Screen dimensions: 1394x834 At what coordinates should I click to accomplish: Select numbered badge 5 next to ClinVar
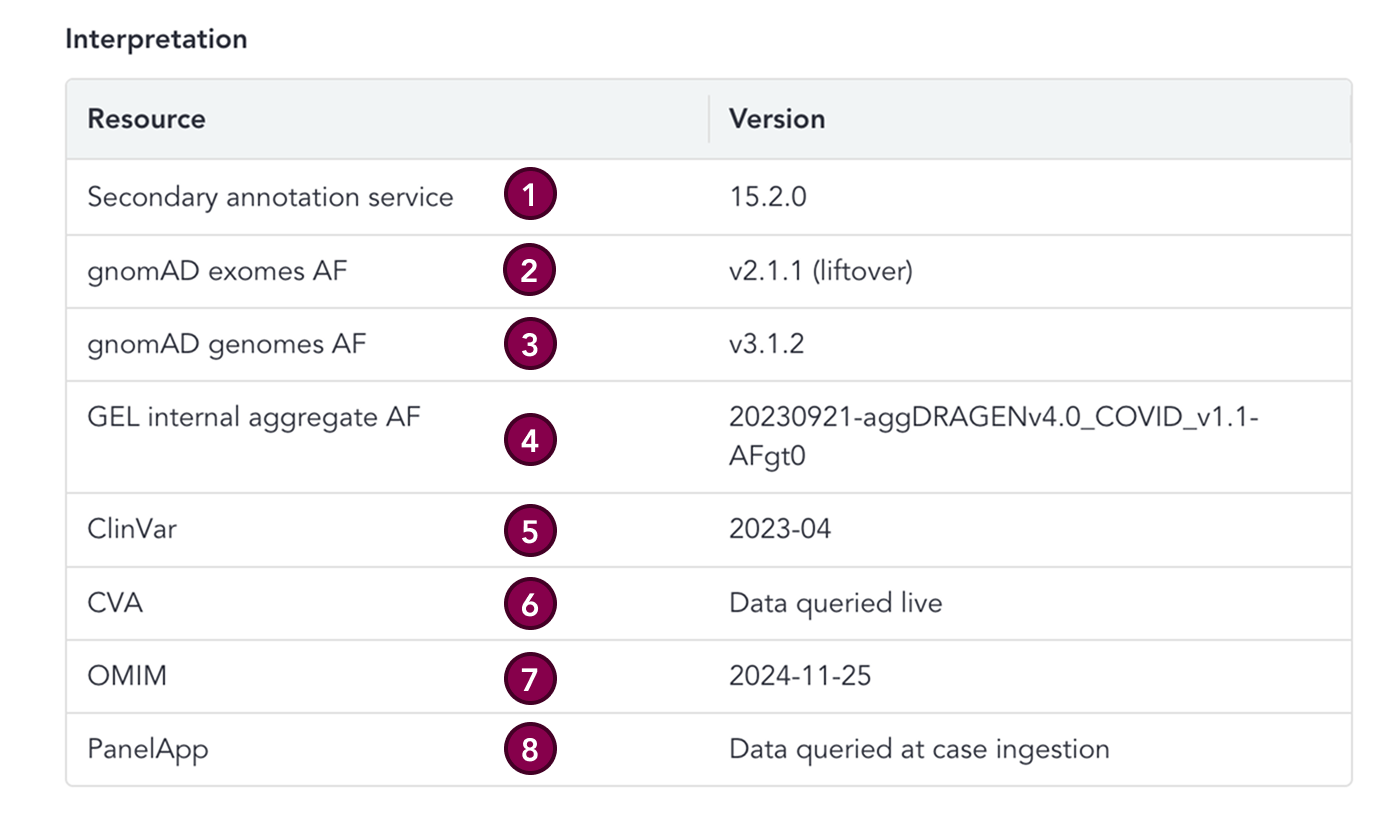[x=529, y=530]
